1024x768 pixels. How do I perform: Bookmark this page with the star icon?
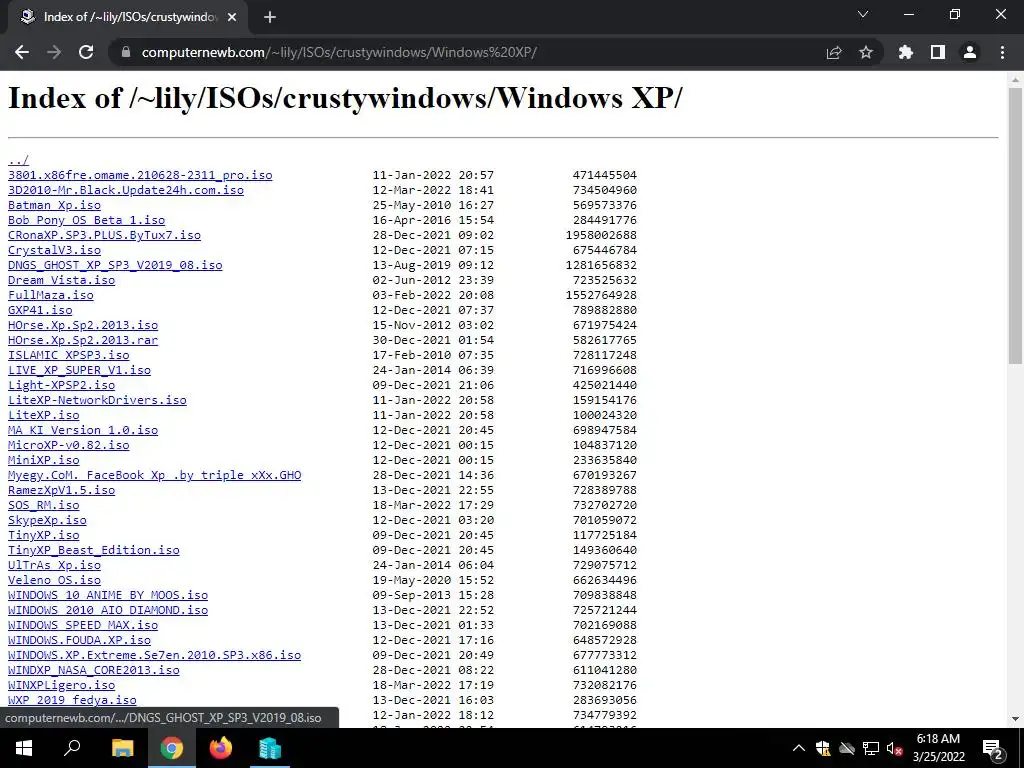point(866,52)
